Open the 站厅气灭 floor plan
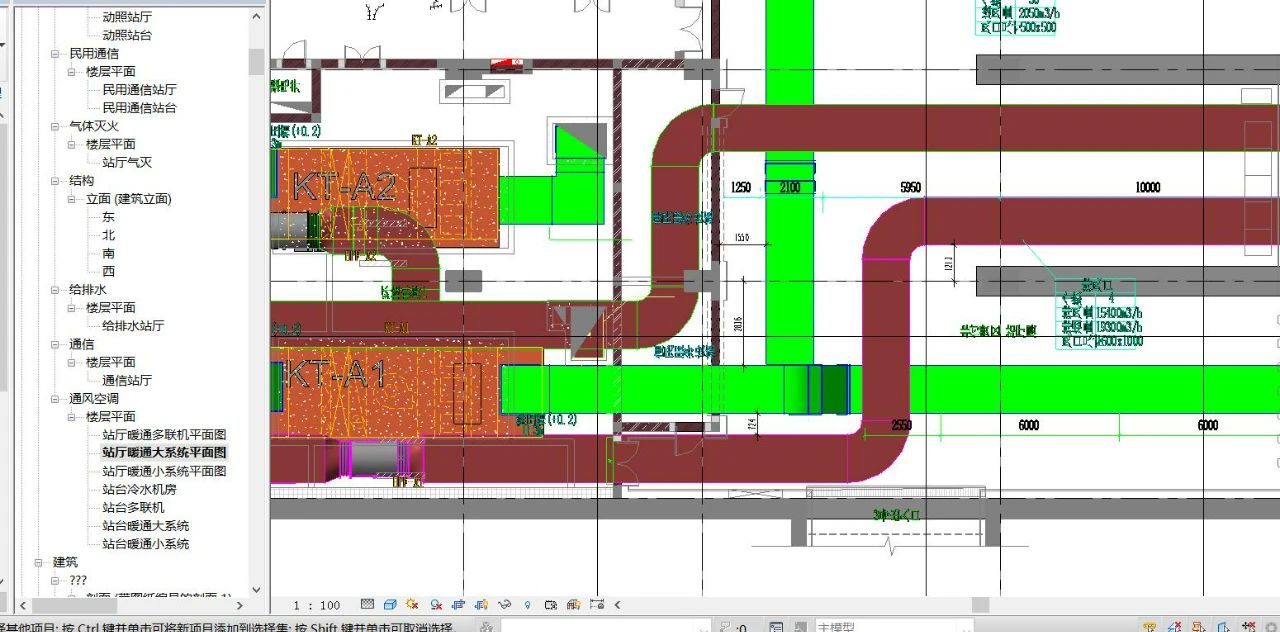1280x632 pixels. (127, 162)
